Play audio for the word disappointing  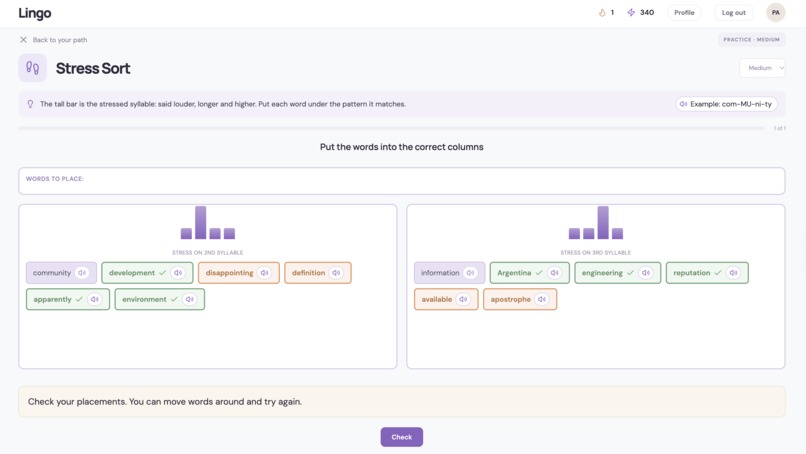pyautogui.click(x=264, y=273)
